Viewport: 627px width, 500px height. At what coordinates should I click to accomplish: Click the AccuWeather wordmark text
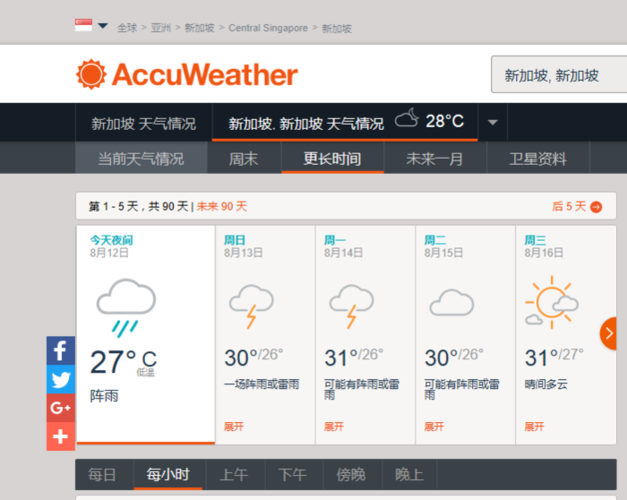(x=205, y=74)
